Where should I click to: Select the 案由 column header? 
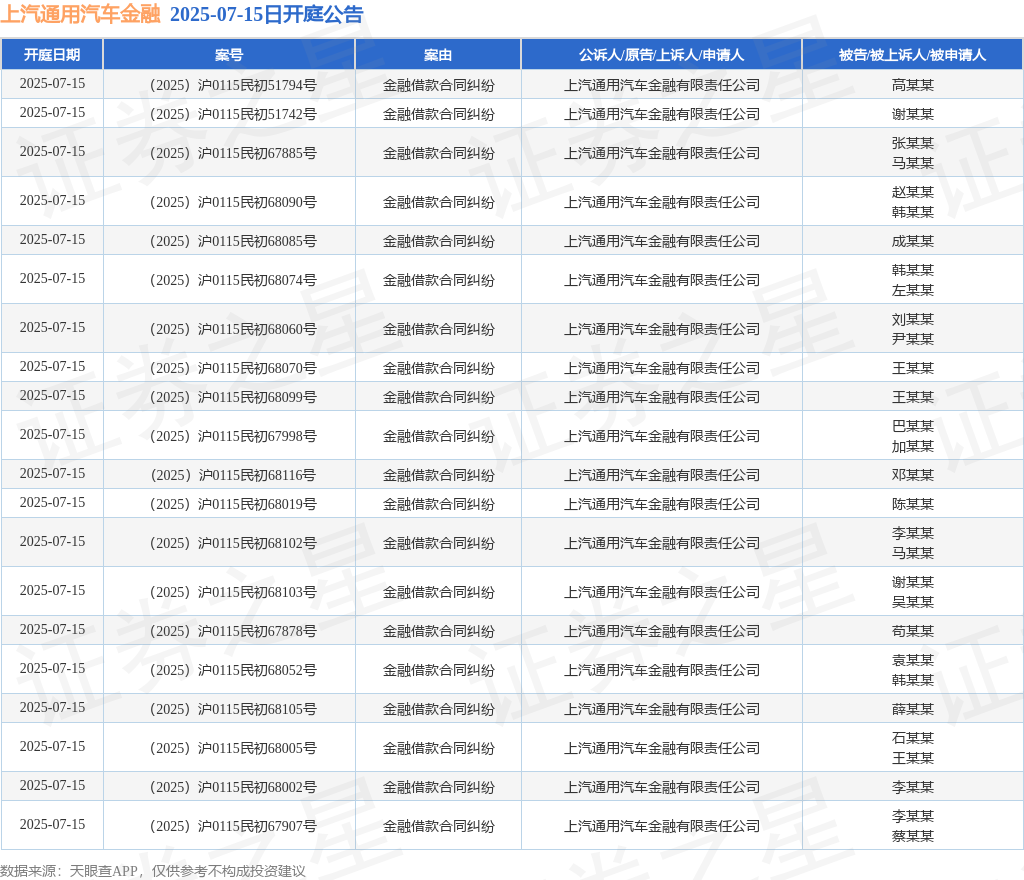438,55
